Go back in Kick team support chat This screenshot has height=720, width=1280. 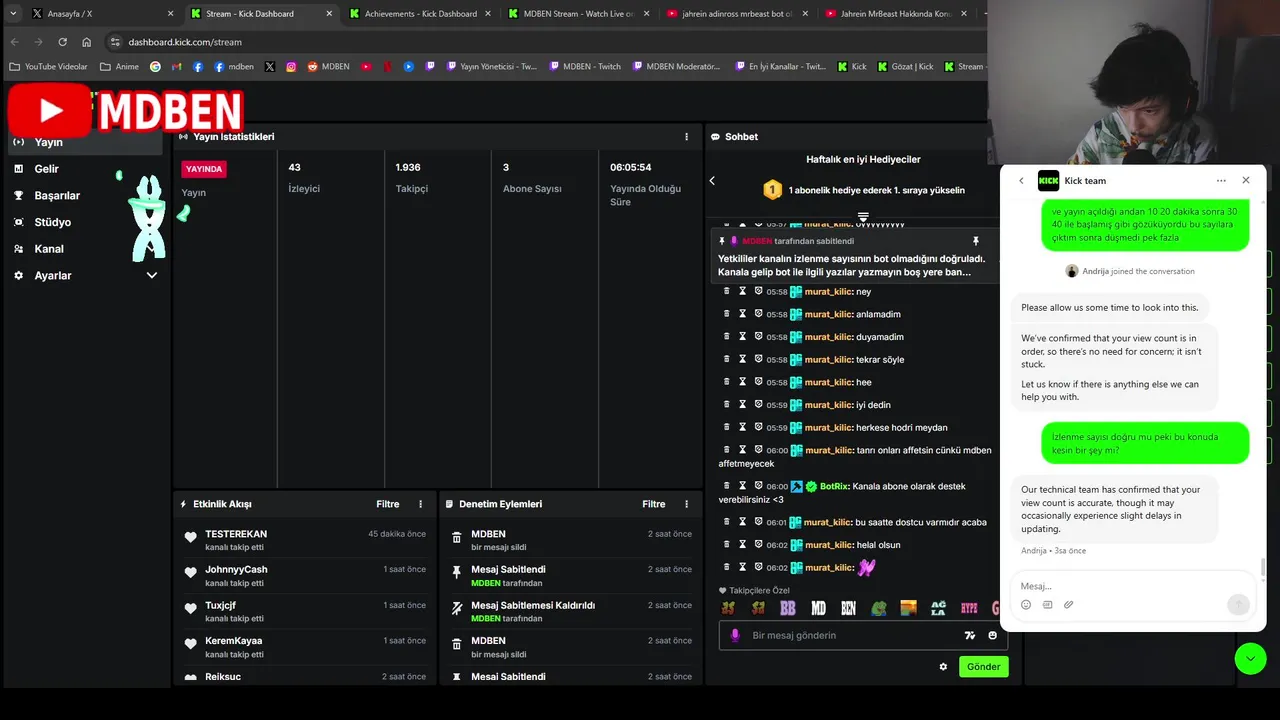pos(1021,181)
